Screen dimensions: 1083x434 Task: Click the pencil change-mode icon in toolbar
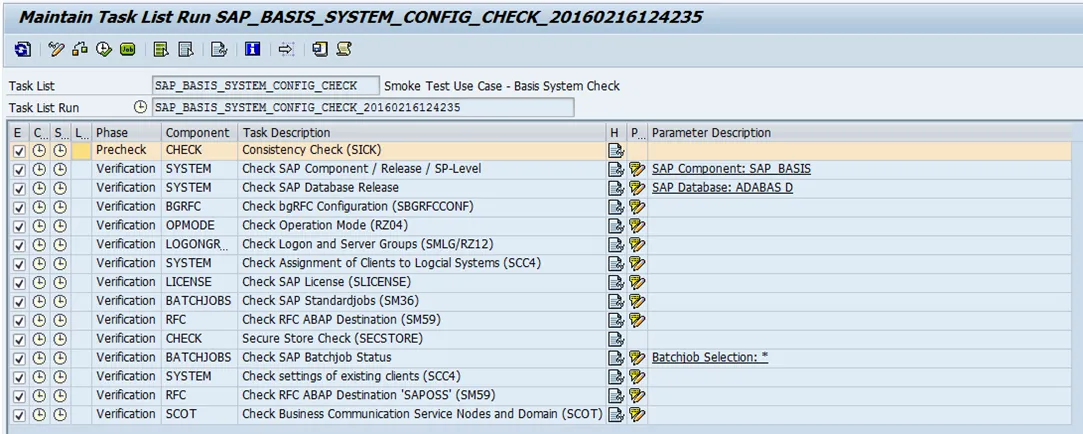coord(56,49)
